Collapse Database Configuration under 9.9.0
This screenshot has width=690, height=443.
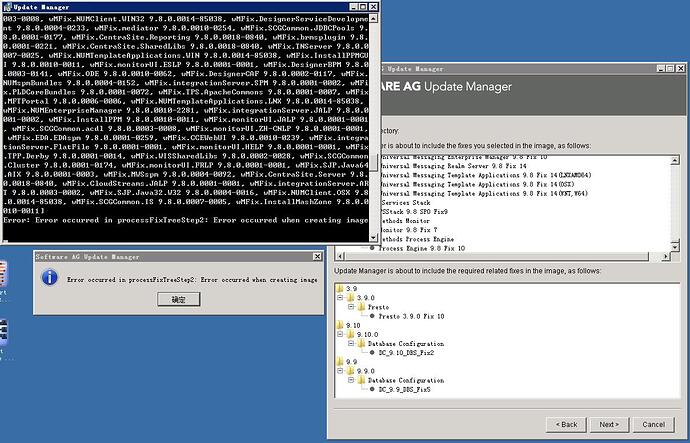pyautogui.click(x=351, y=380)
